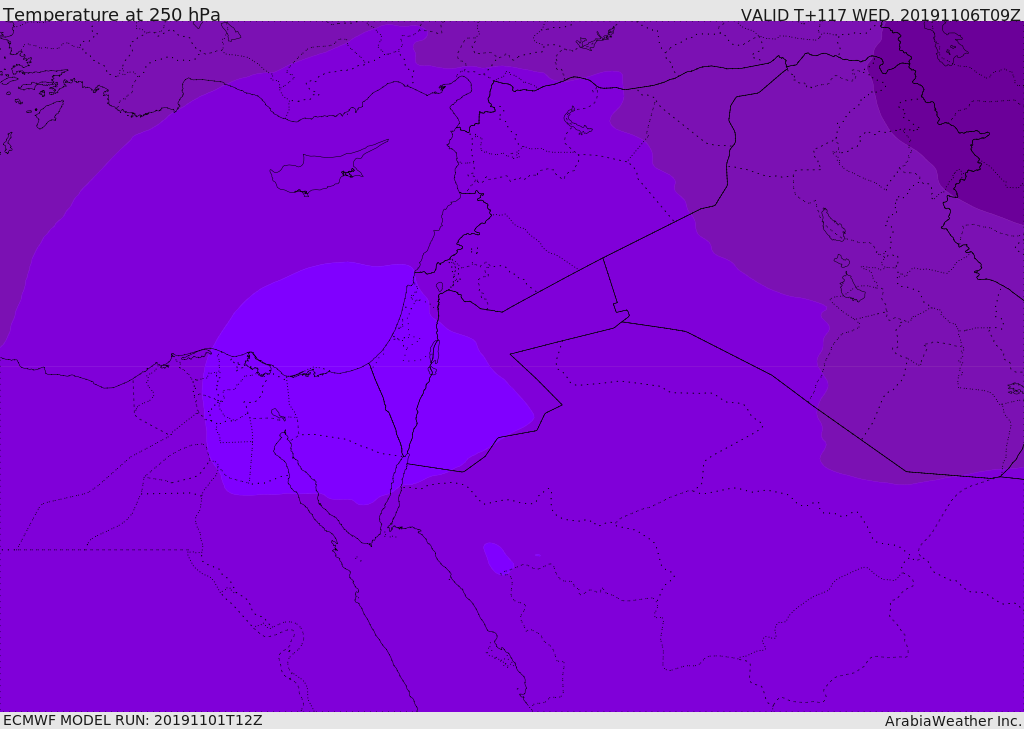Click the 'VALID T+117 WED. 20191106T09Z' label
The image size is (1024, 729).
coord(880,15)
